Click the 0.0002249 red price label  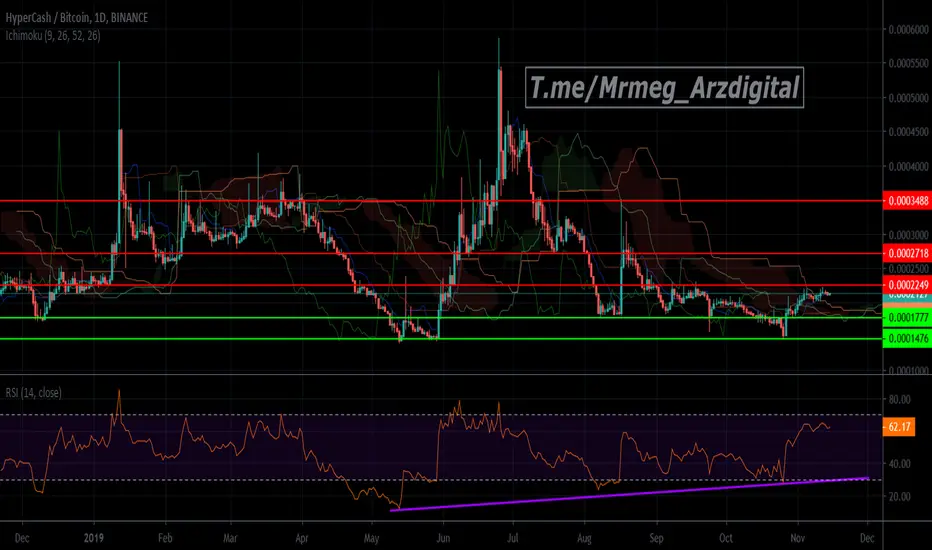point(908,284)
